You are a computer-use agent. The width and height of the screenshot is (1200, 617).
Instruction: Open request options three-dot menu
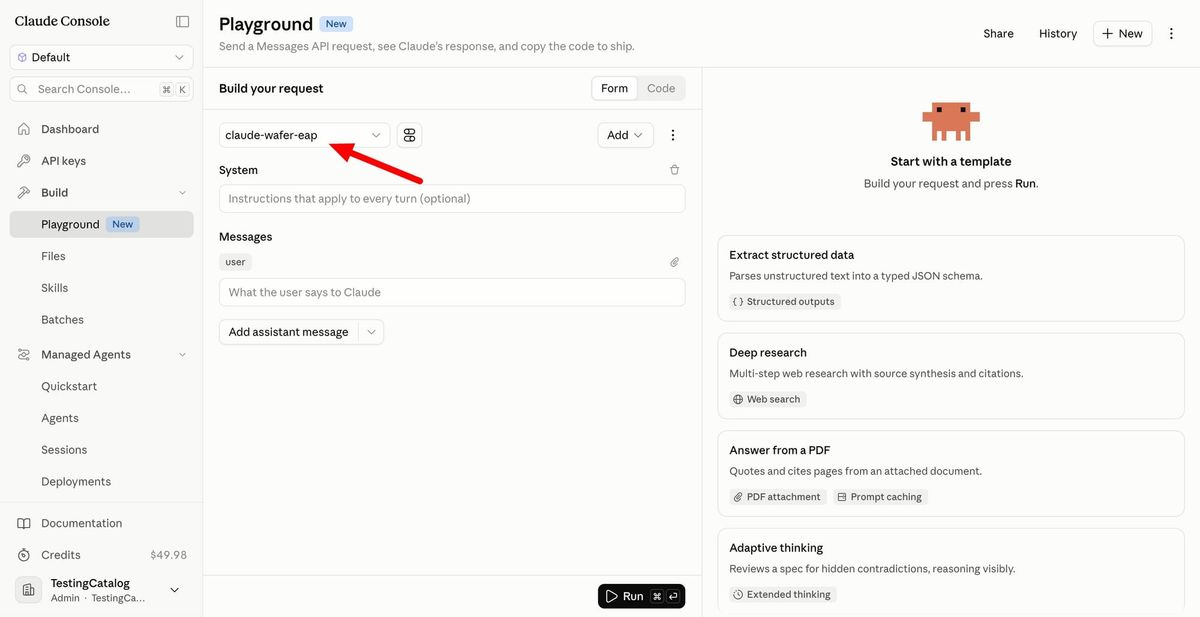tap(673, 135)
